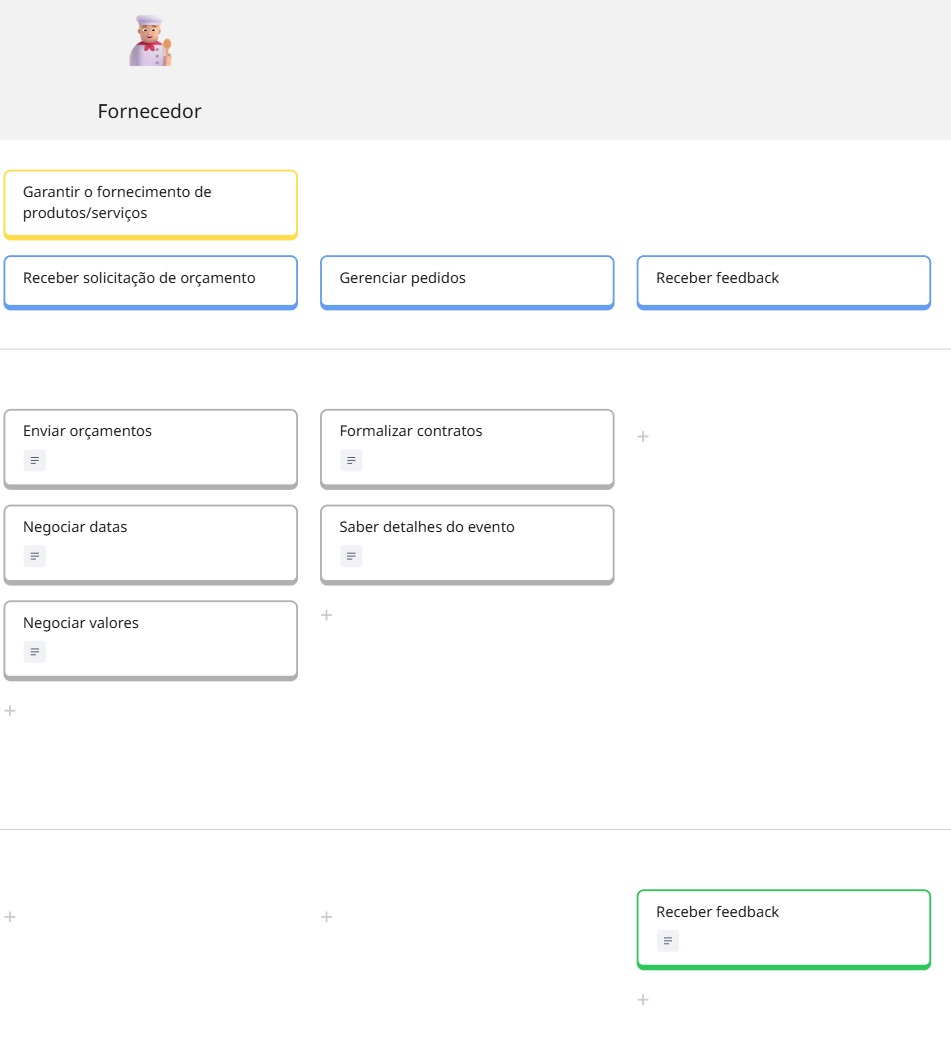Open description icon on Enviar orçamentos card
The width and height of the screenshot is (951, 1050).
(x=35, y=461)
